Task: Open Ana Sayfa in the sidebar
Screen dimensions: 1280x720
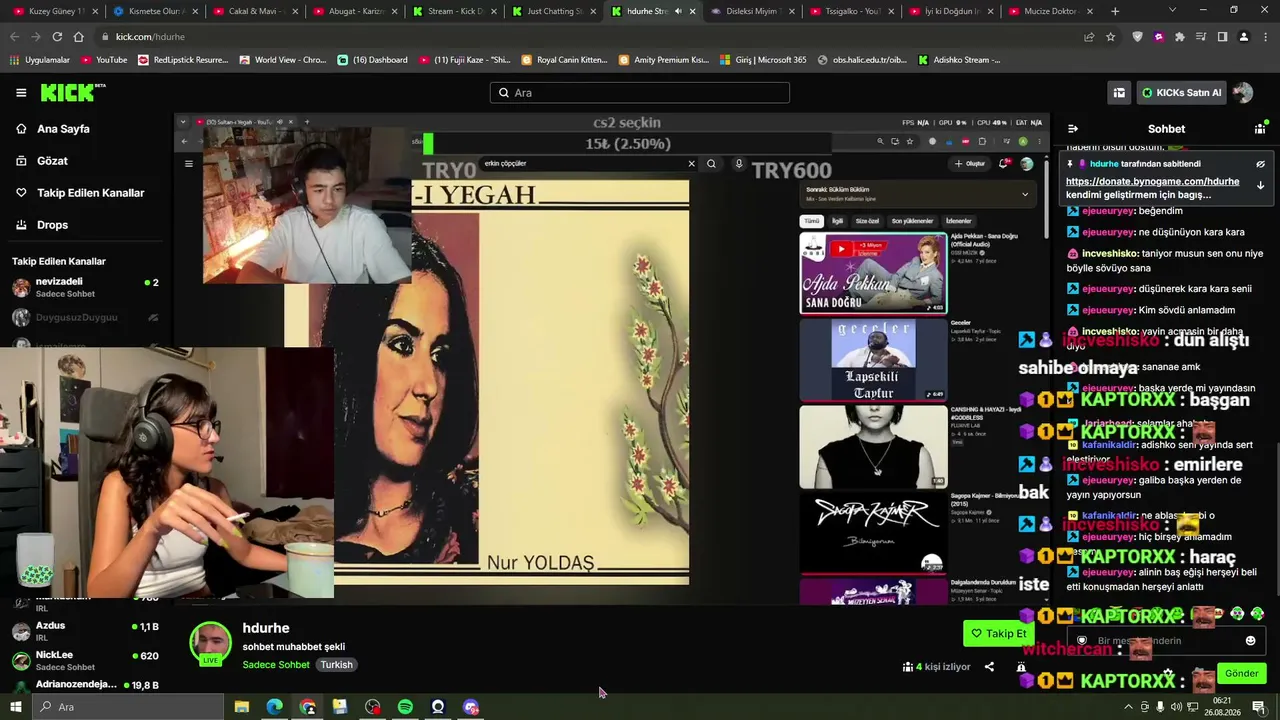Action: (63, 129)
